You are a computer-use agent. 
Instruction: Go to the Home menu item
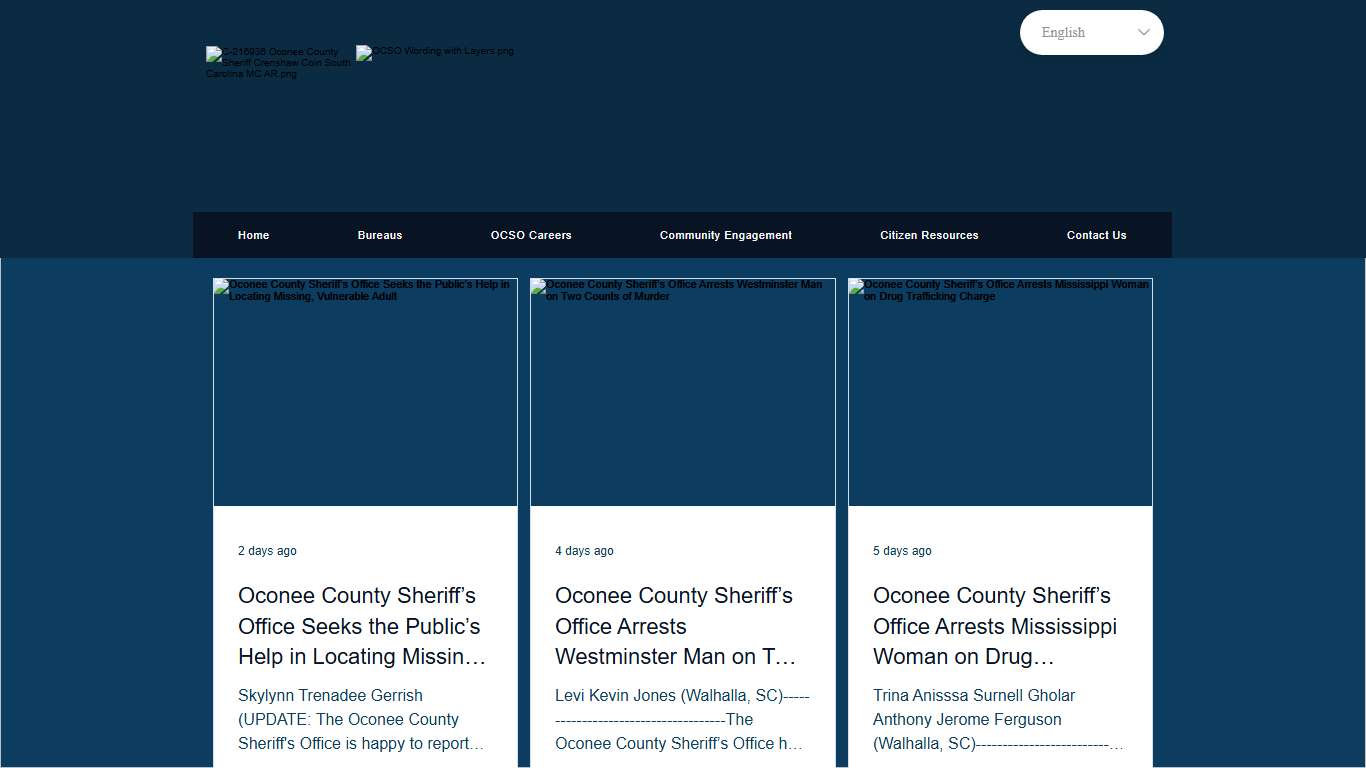(253, 235)
